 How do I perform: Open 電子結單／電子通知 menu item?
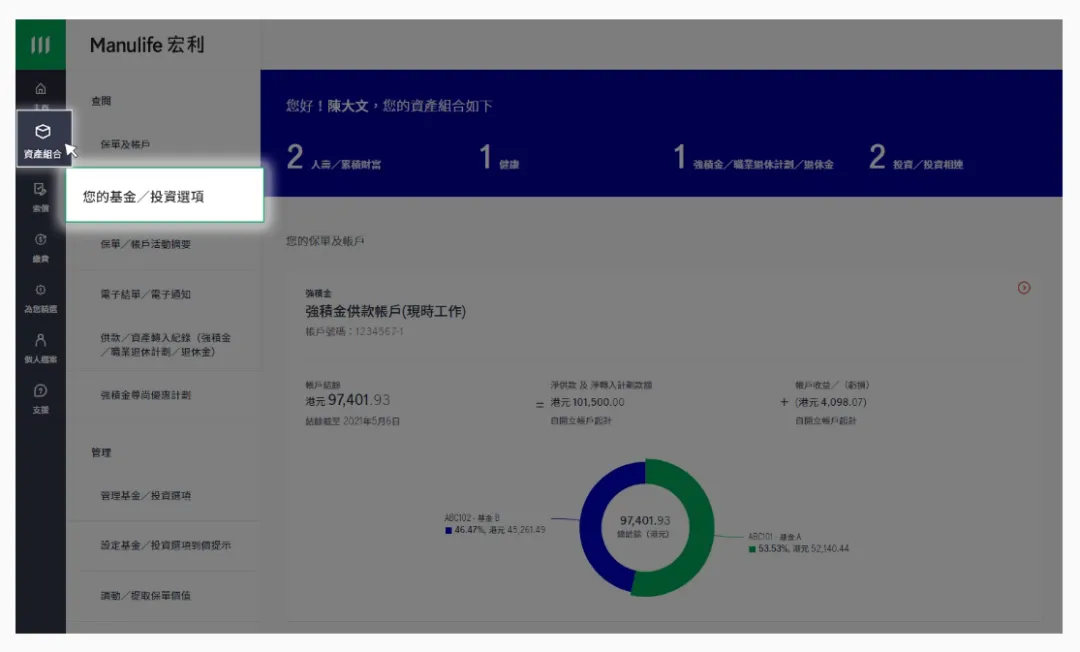145,295
